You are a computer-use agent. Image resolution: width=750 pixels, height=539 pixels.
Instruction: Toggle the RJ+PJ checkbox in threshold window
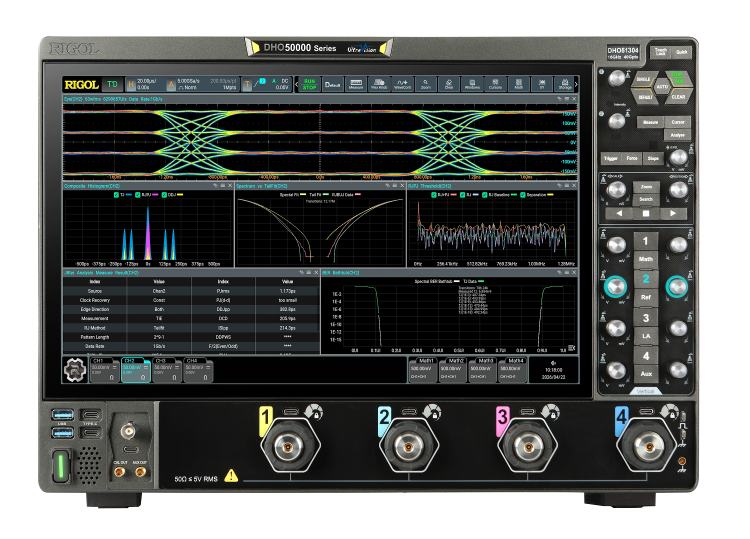[434, 195]
